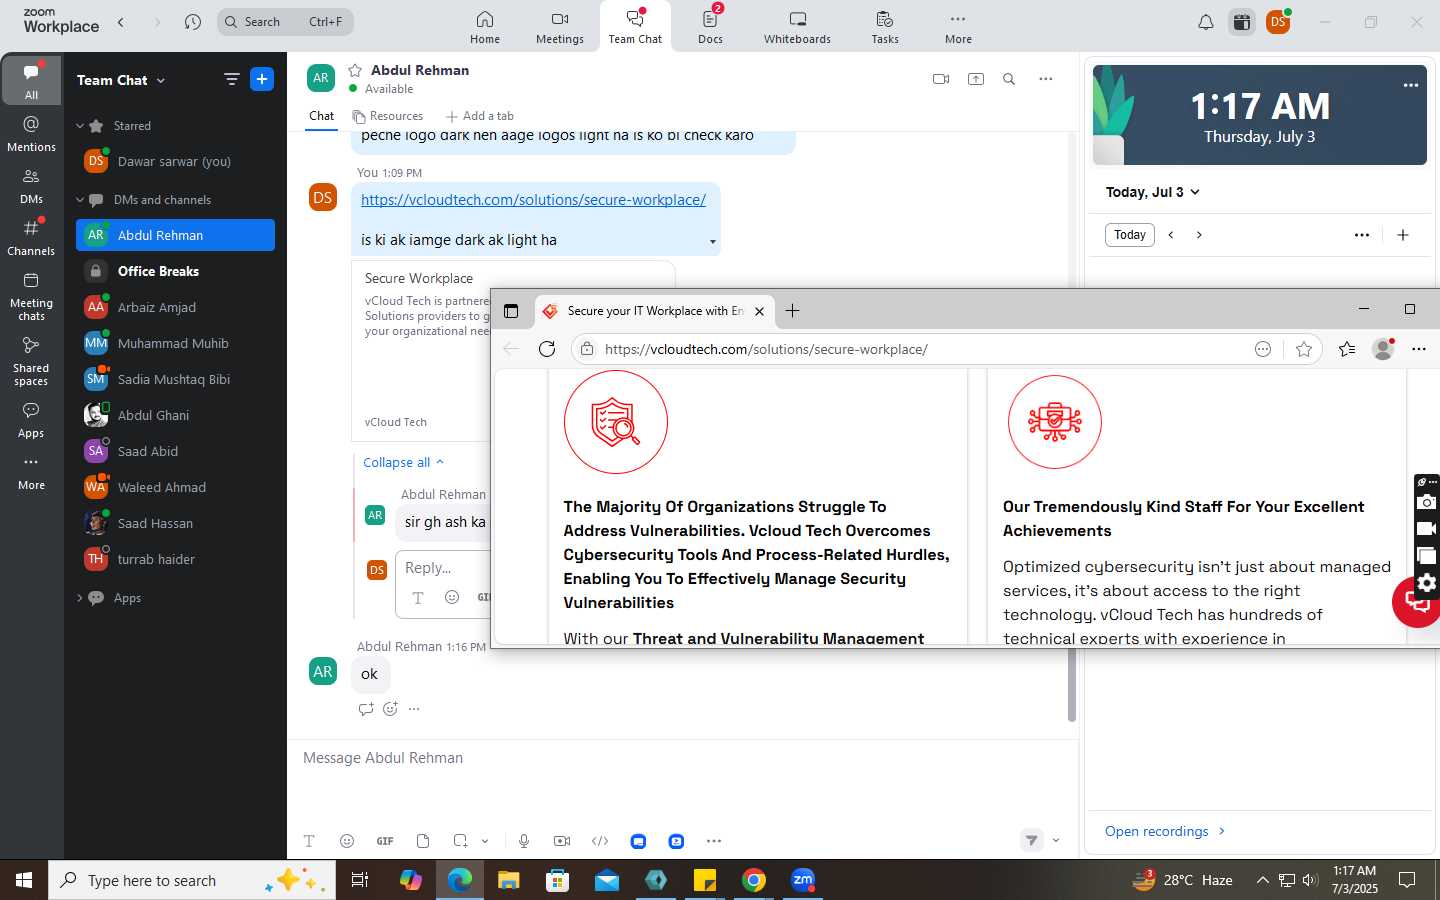The width and height of the screenshot is (1440, 900).
Task: Collapse the Starred section
Action: pos(80,126)
